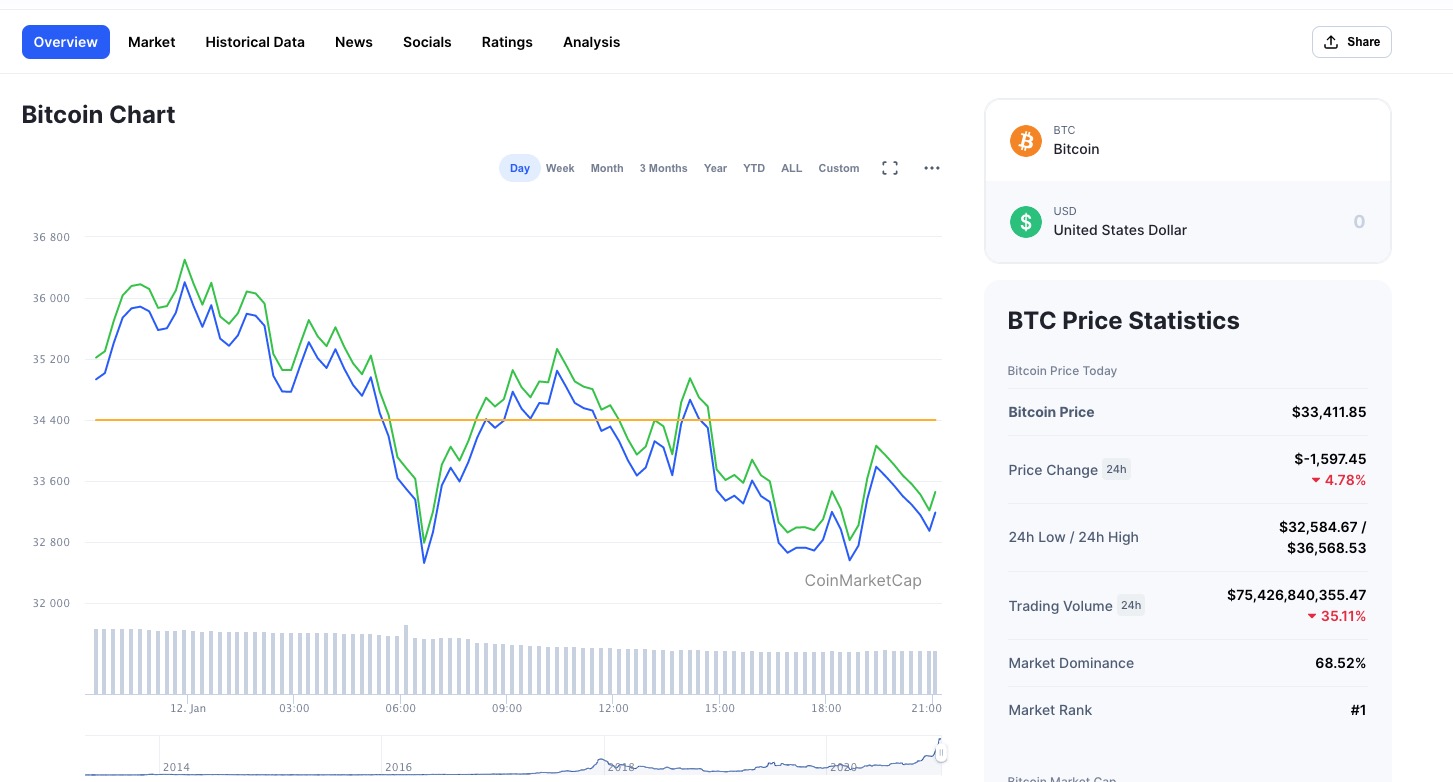The height and width of the screenshot is (782, 1453).
Task: Click the 35.11% volume decrease indicator
Action: tap(1336, 616)
